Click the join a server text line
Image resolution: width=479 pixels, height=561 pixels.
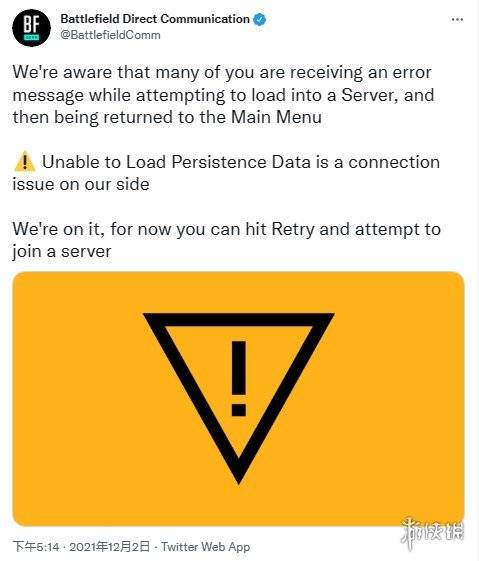[x=62, y=251]
